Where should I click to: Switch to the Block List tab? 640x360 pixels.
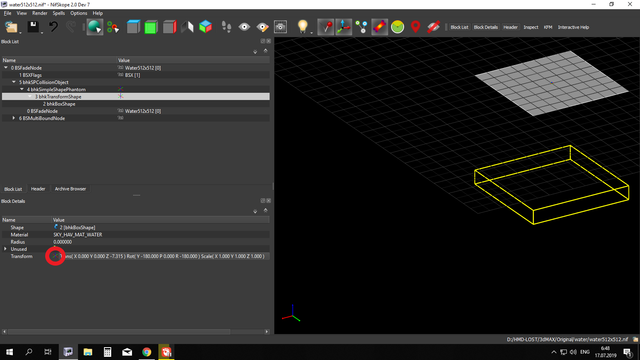coord(13,189)
